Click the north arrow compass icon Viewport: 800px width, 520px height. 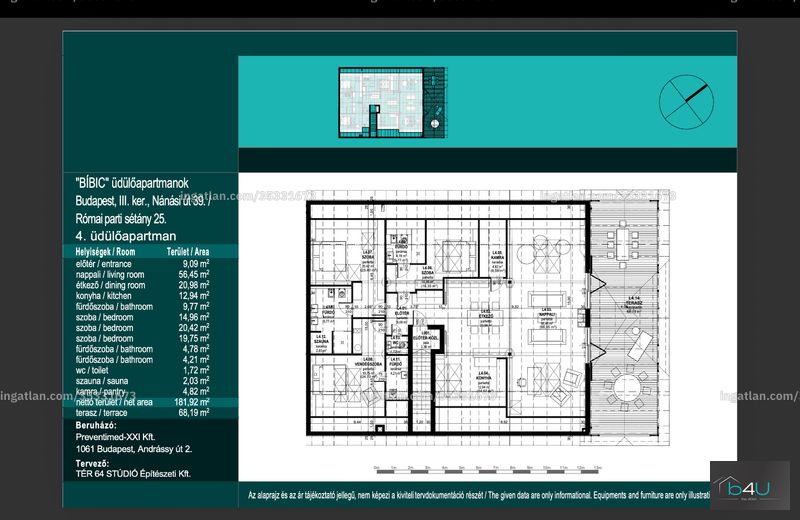click(x=686, y=102)
